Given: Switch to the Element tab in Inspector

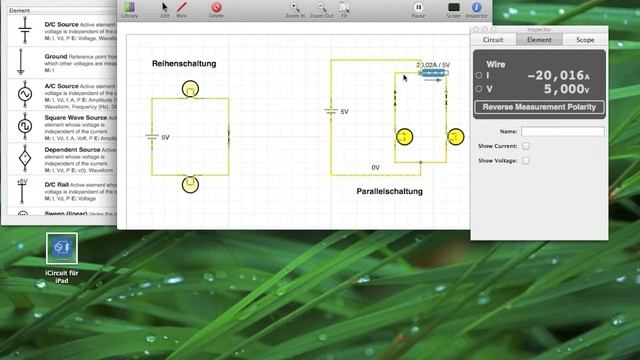Looking at the screenshot, I should pos(539,40).
